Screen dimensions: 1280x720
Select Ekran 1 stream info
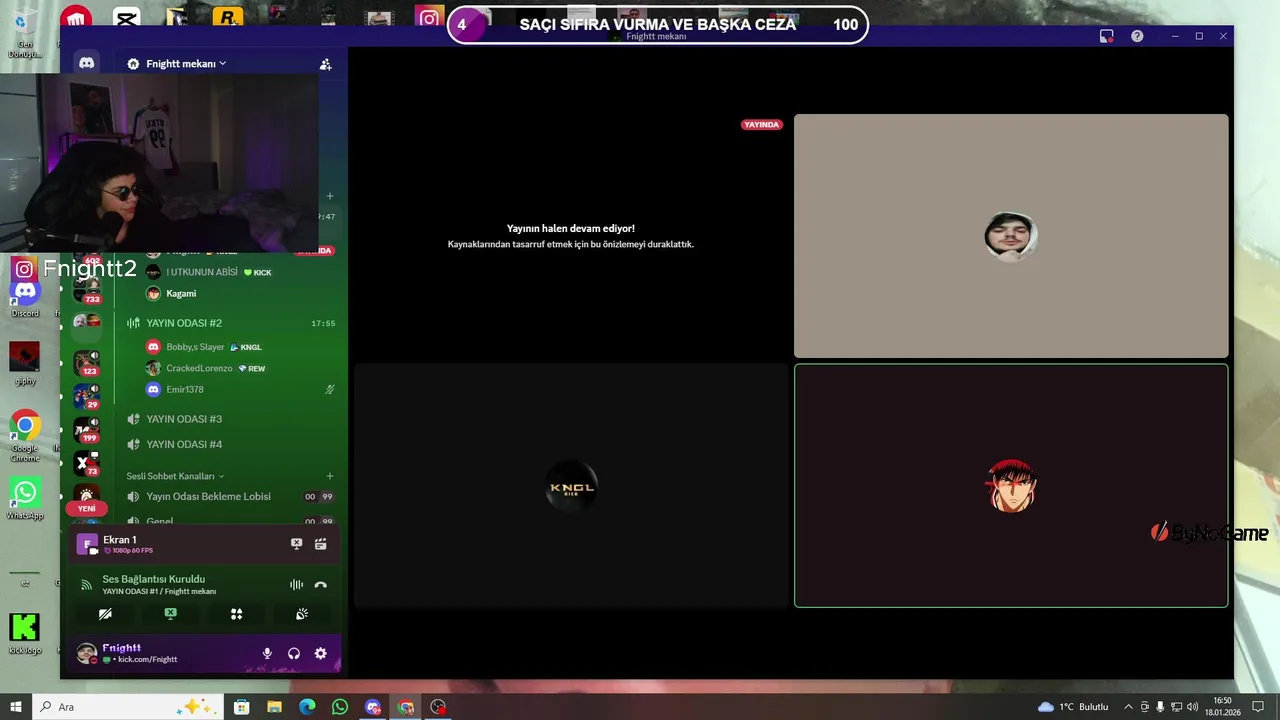[x=128, y=544]
